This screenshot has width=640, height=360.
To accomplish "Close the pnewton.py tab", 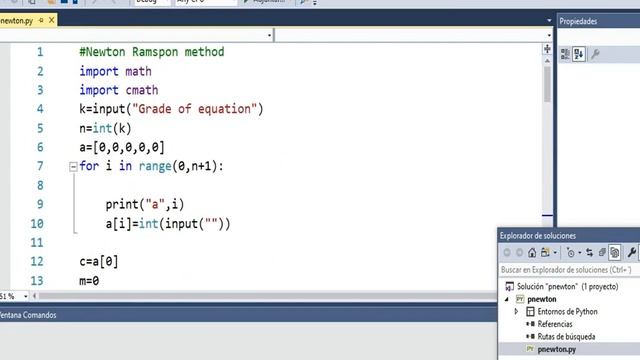I will [51, 20].
